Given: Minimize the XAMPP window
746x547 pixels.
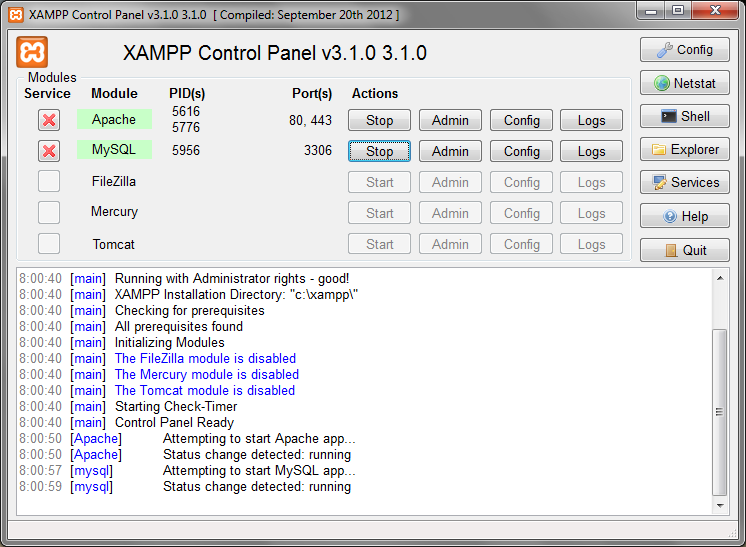Looking at the screenshot, I should tap(651, 10).
